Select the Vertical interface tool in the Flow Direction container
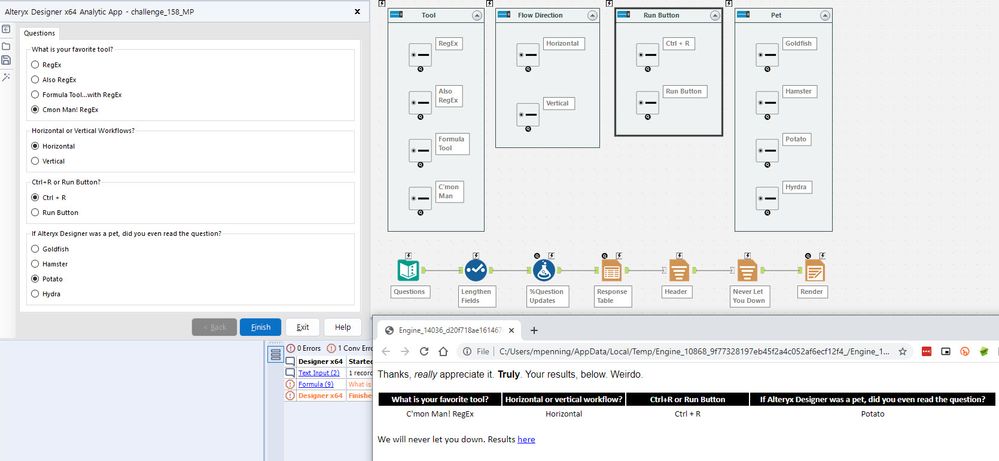The width and height of the screenshot is (999, 461). coord(528,115)
